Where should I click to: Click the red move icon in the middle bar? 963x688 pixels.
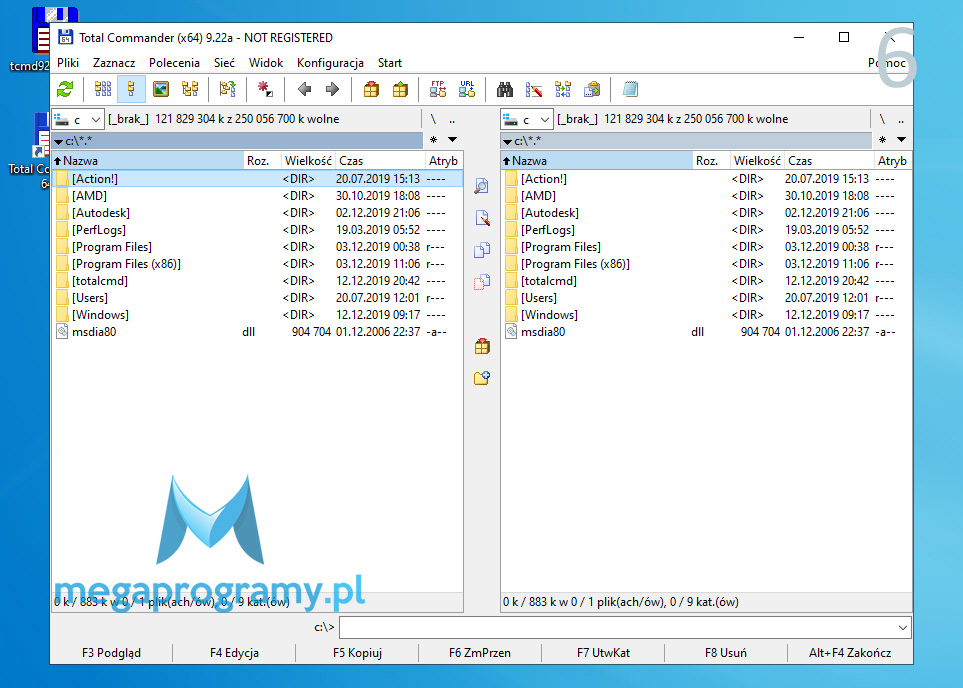(482, 281)
